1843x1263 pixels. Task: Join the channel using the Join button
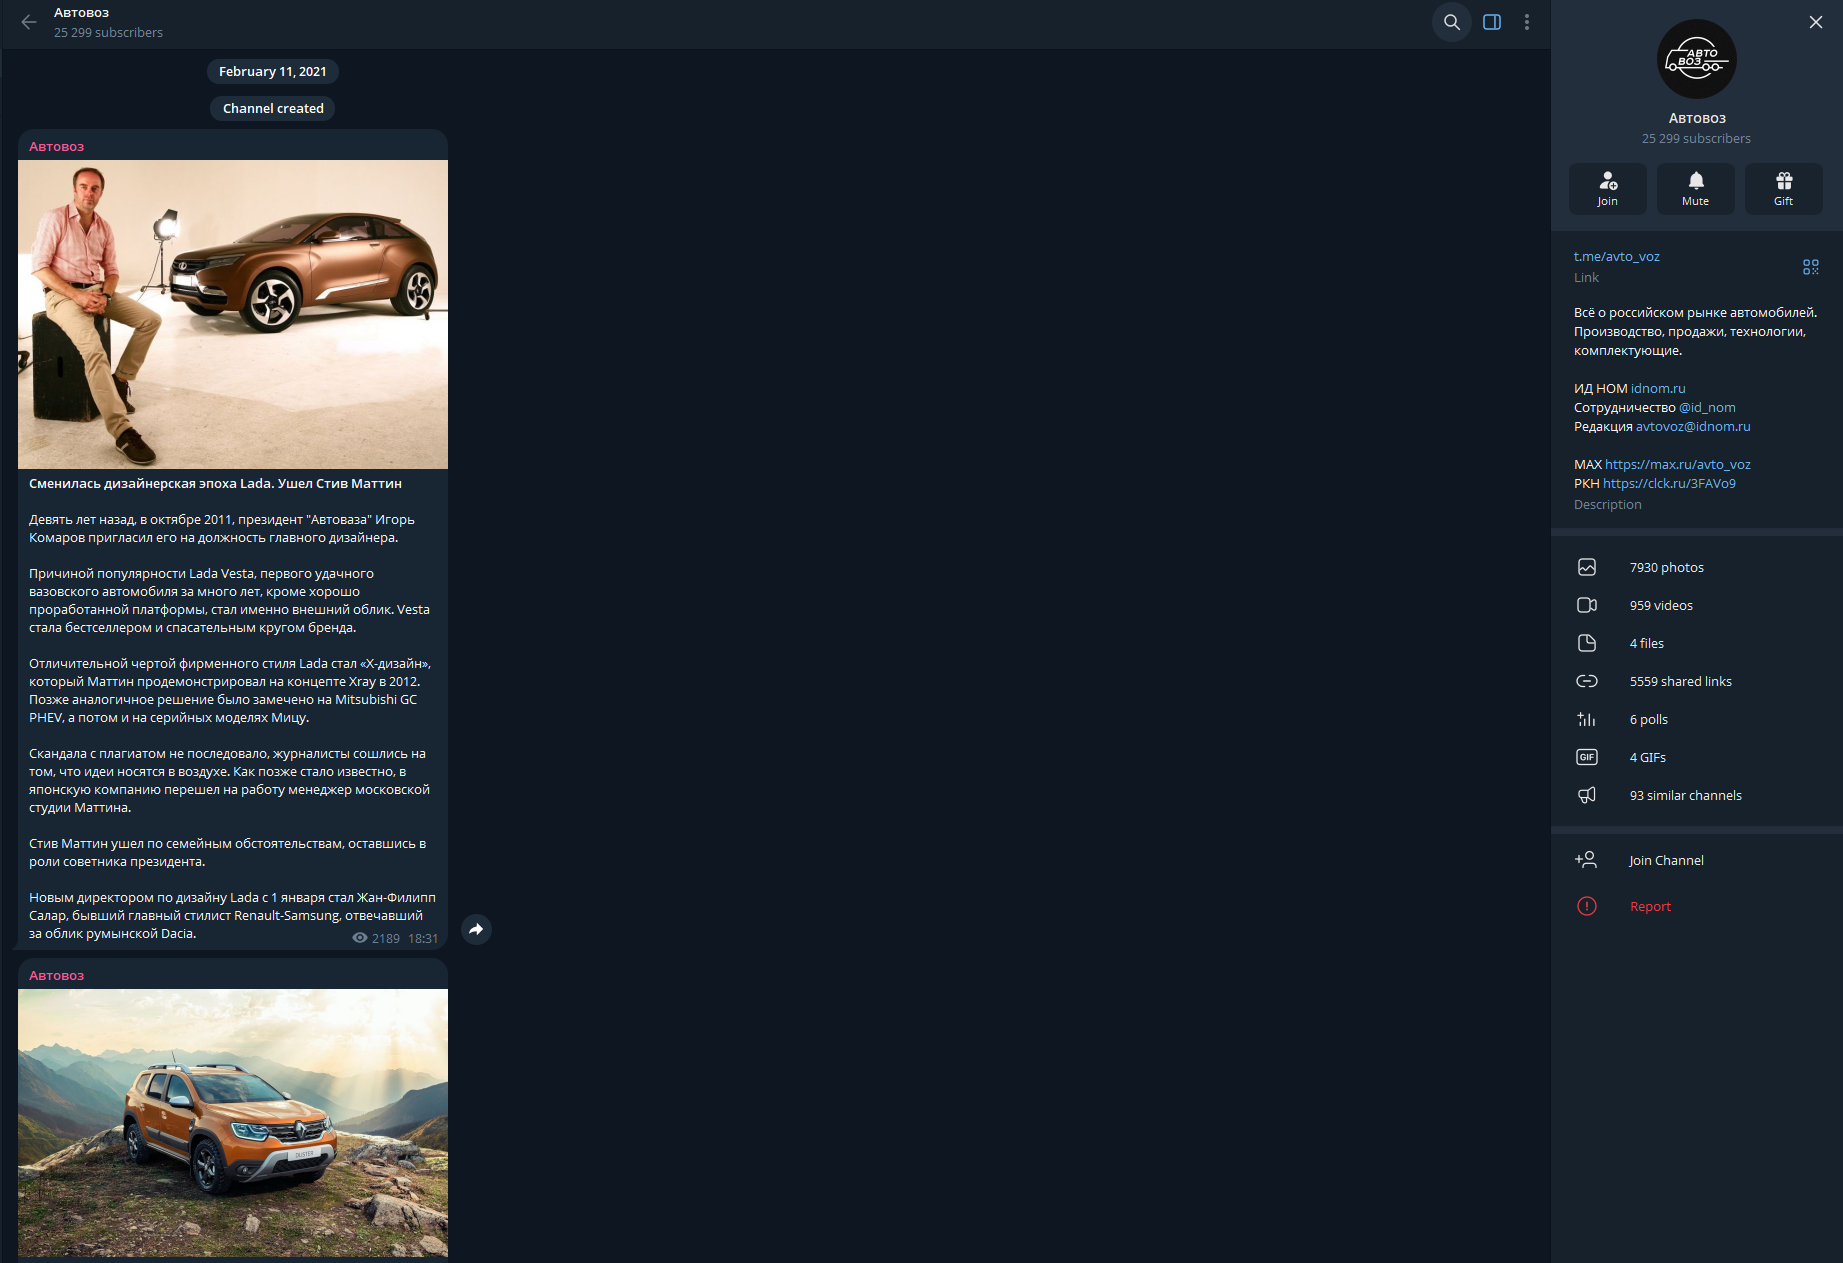(x=1608, y=188)
